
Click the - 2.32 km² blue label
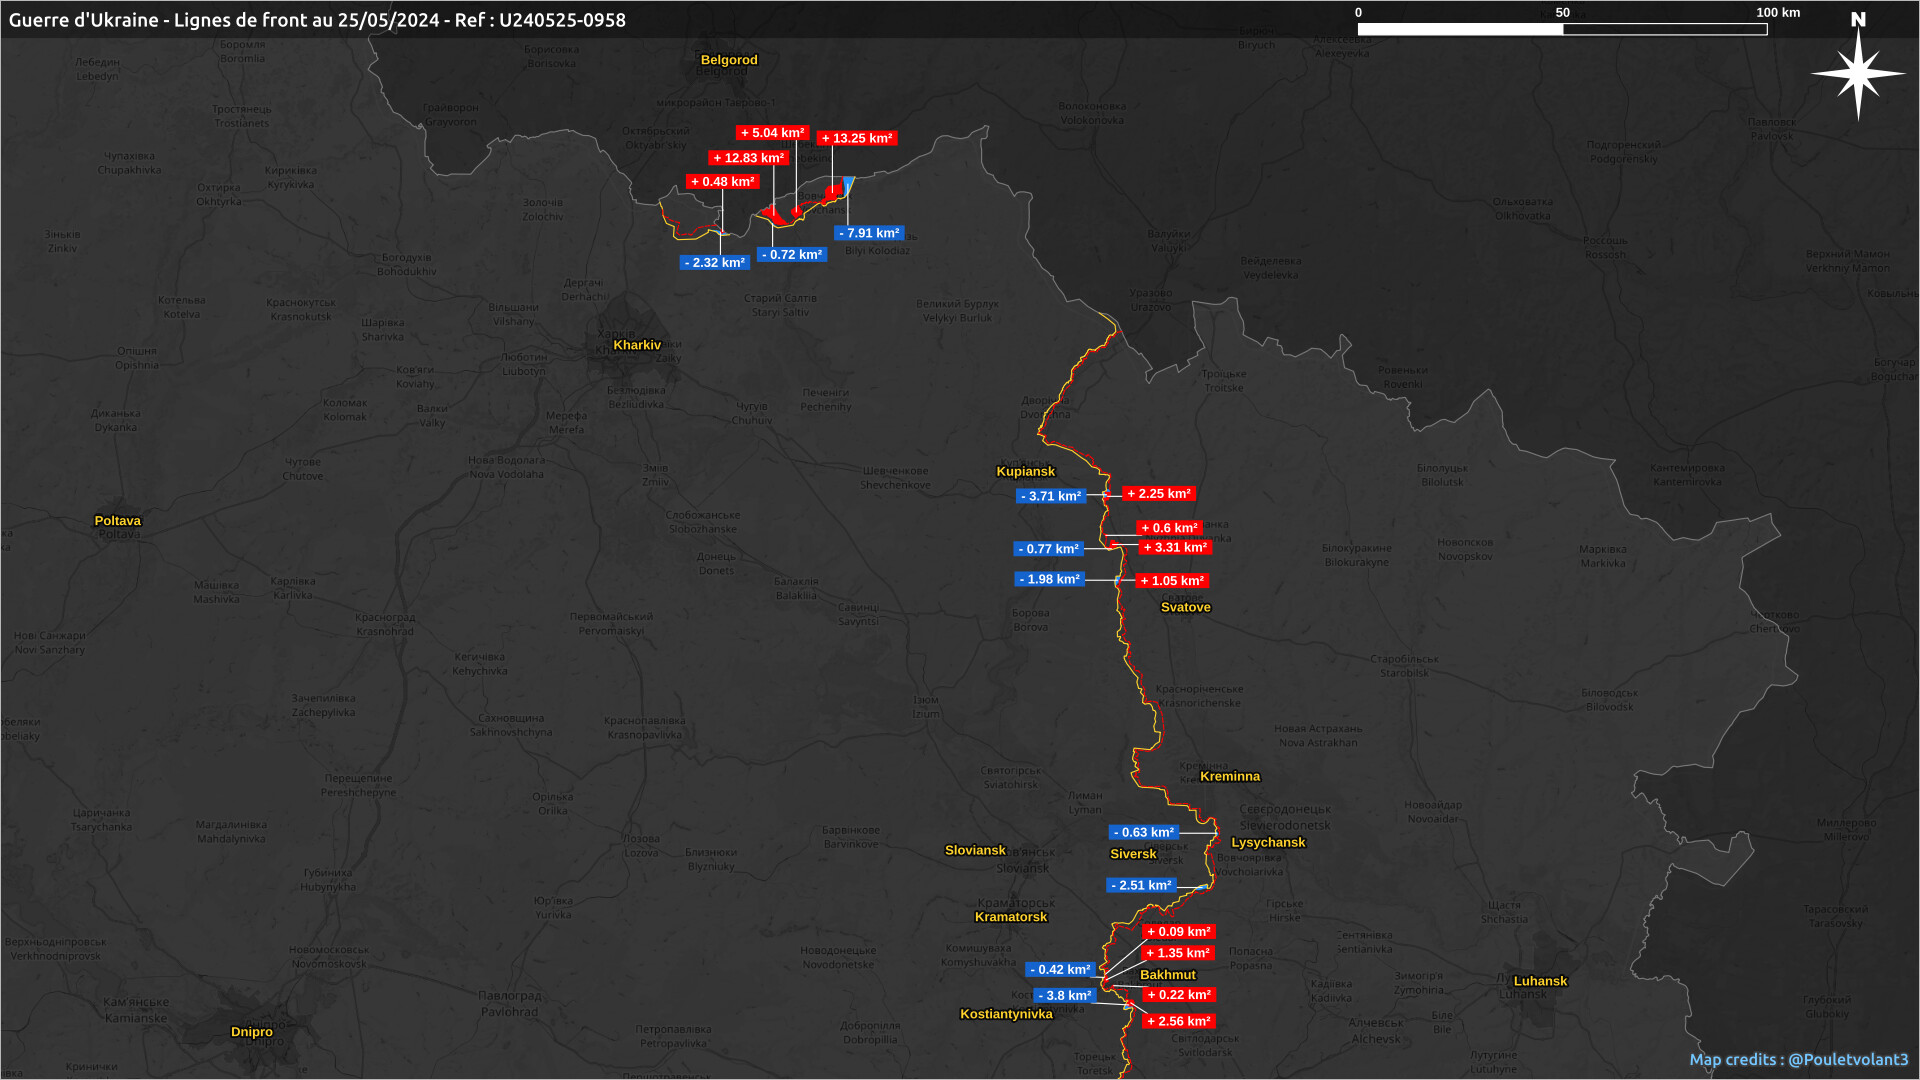click(714, 263)
